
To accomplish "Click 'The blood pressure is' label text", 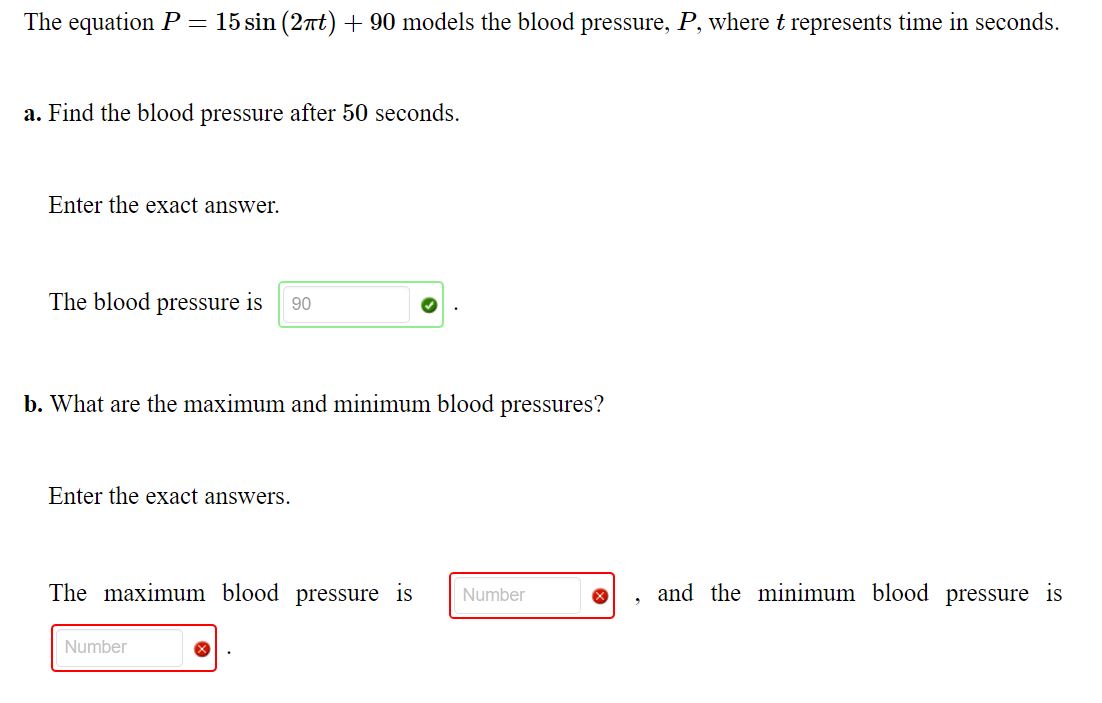I will [x=155, y=302].
